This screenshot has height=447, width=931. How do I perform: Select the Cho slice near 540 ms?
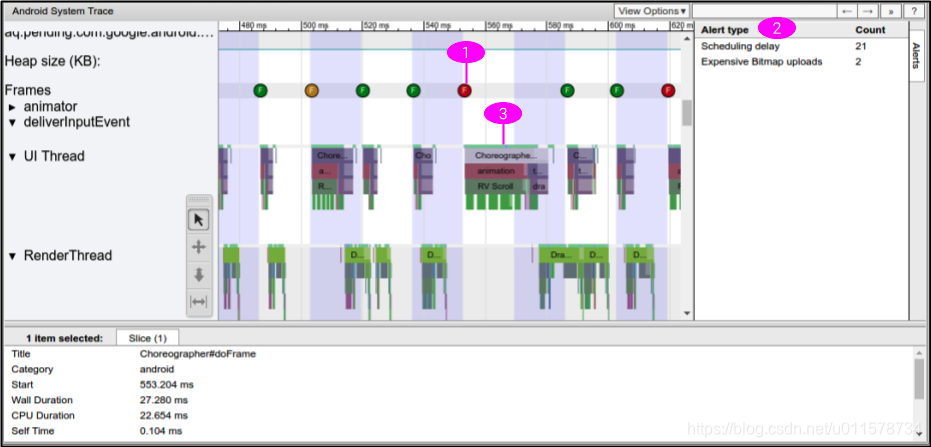423,156
